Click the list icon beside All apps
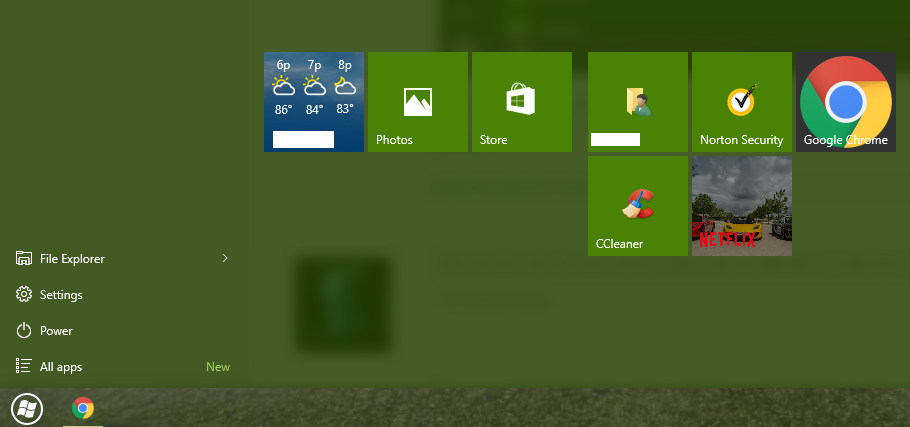The width and height of the screenshot is (910, 427). pyautogui.click(x=24, y=366)
